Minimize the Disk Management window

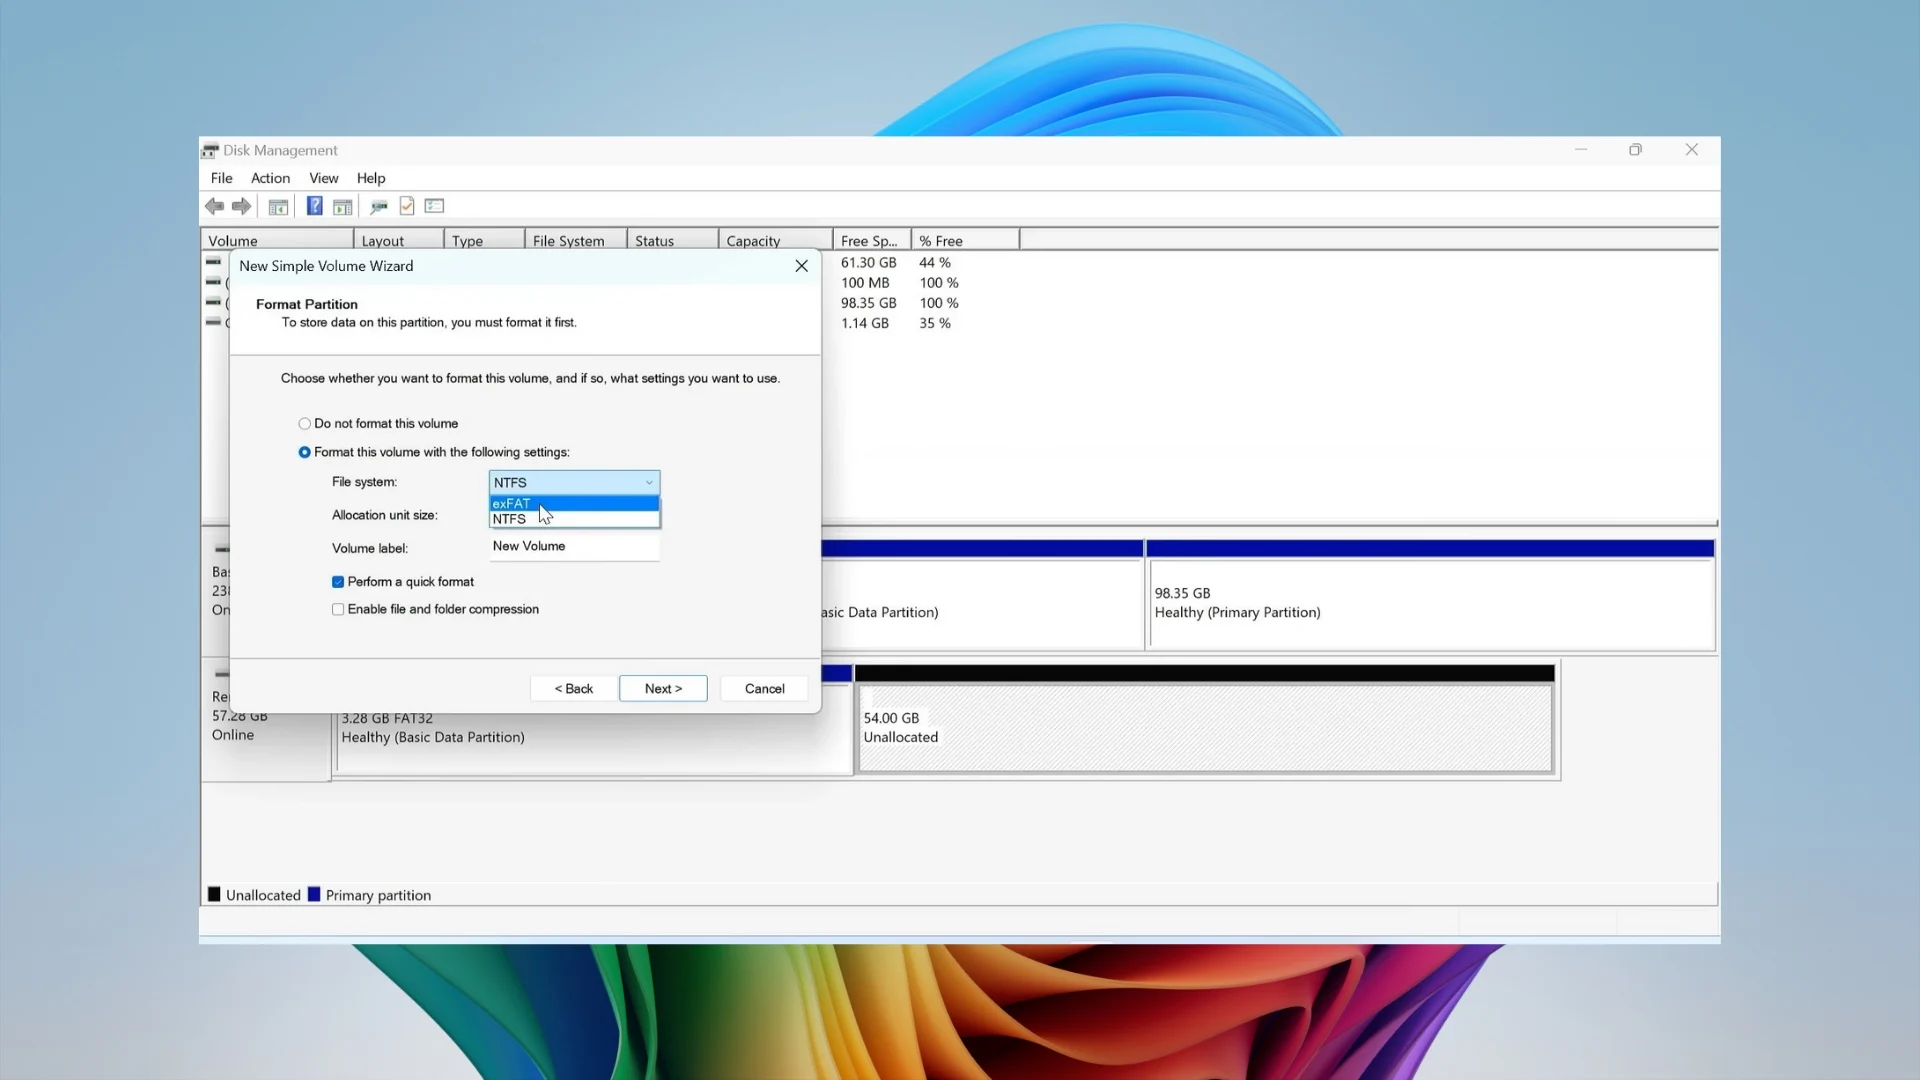pyautogui.click(x=1581, y=150)
